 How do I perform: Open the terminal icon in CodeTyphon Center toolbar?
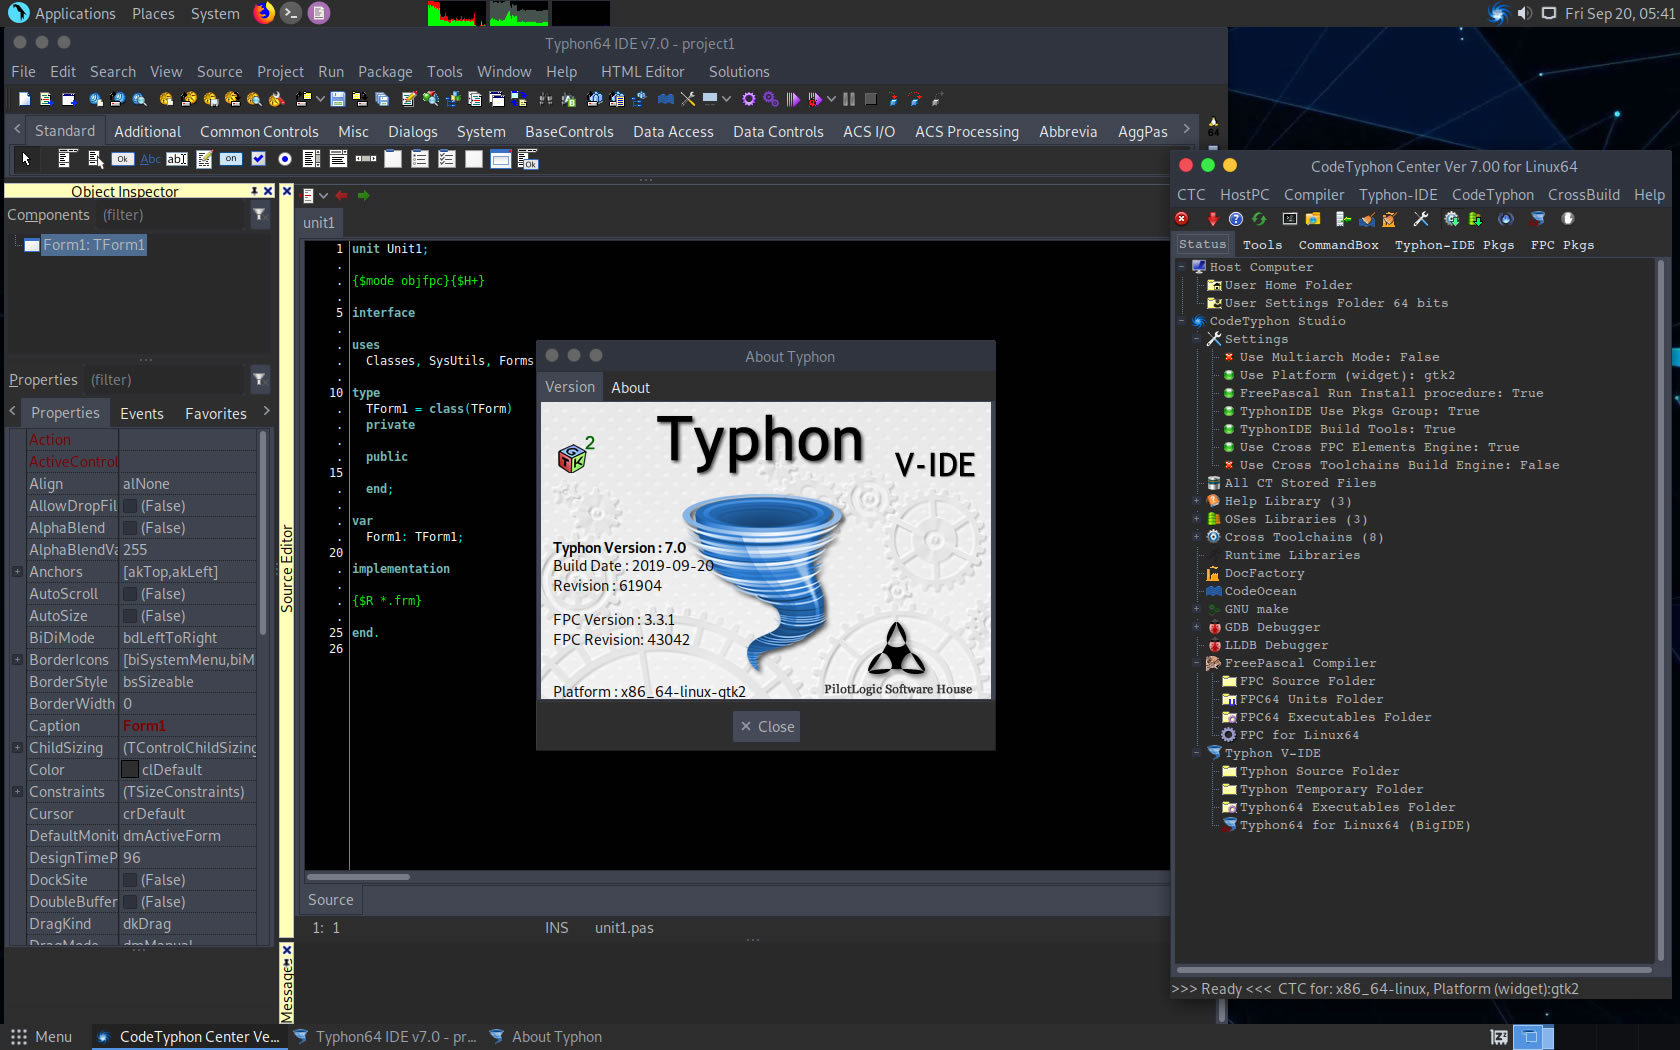[1290, 219]
